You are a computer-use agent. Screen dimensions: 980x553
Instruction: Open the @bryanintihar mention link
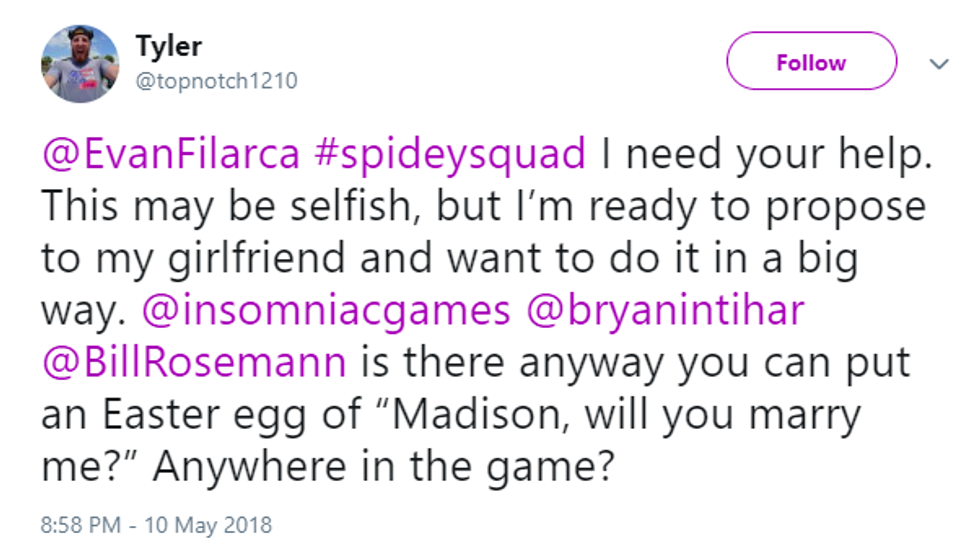665,310
